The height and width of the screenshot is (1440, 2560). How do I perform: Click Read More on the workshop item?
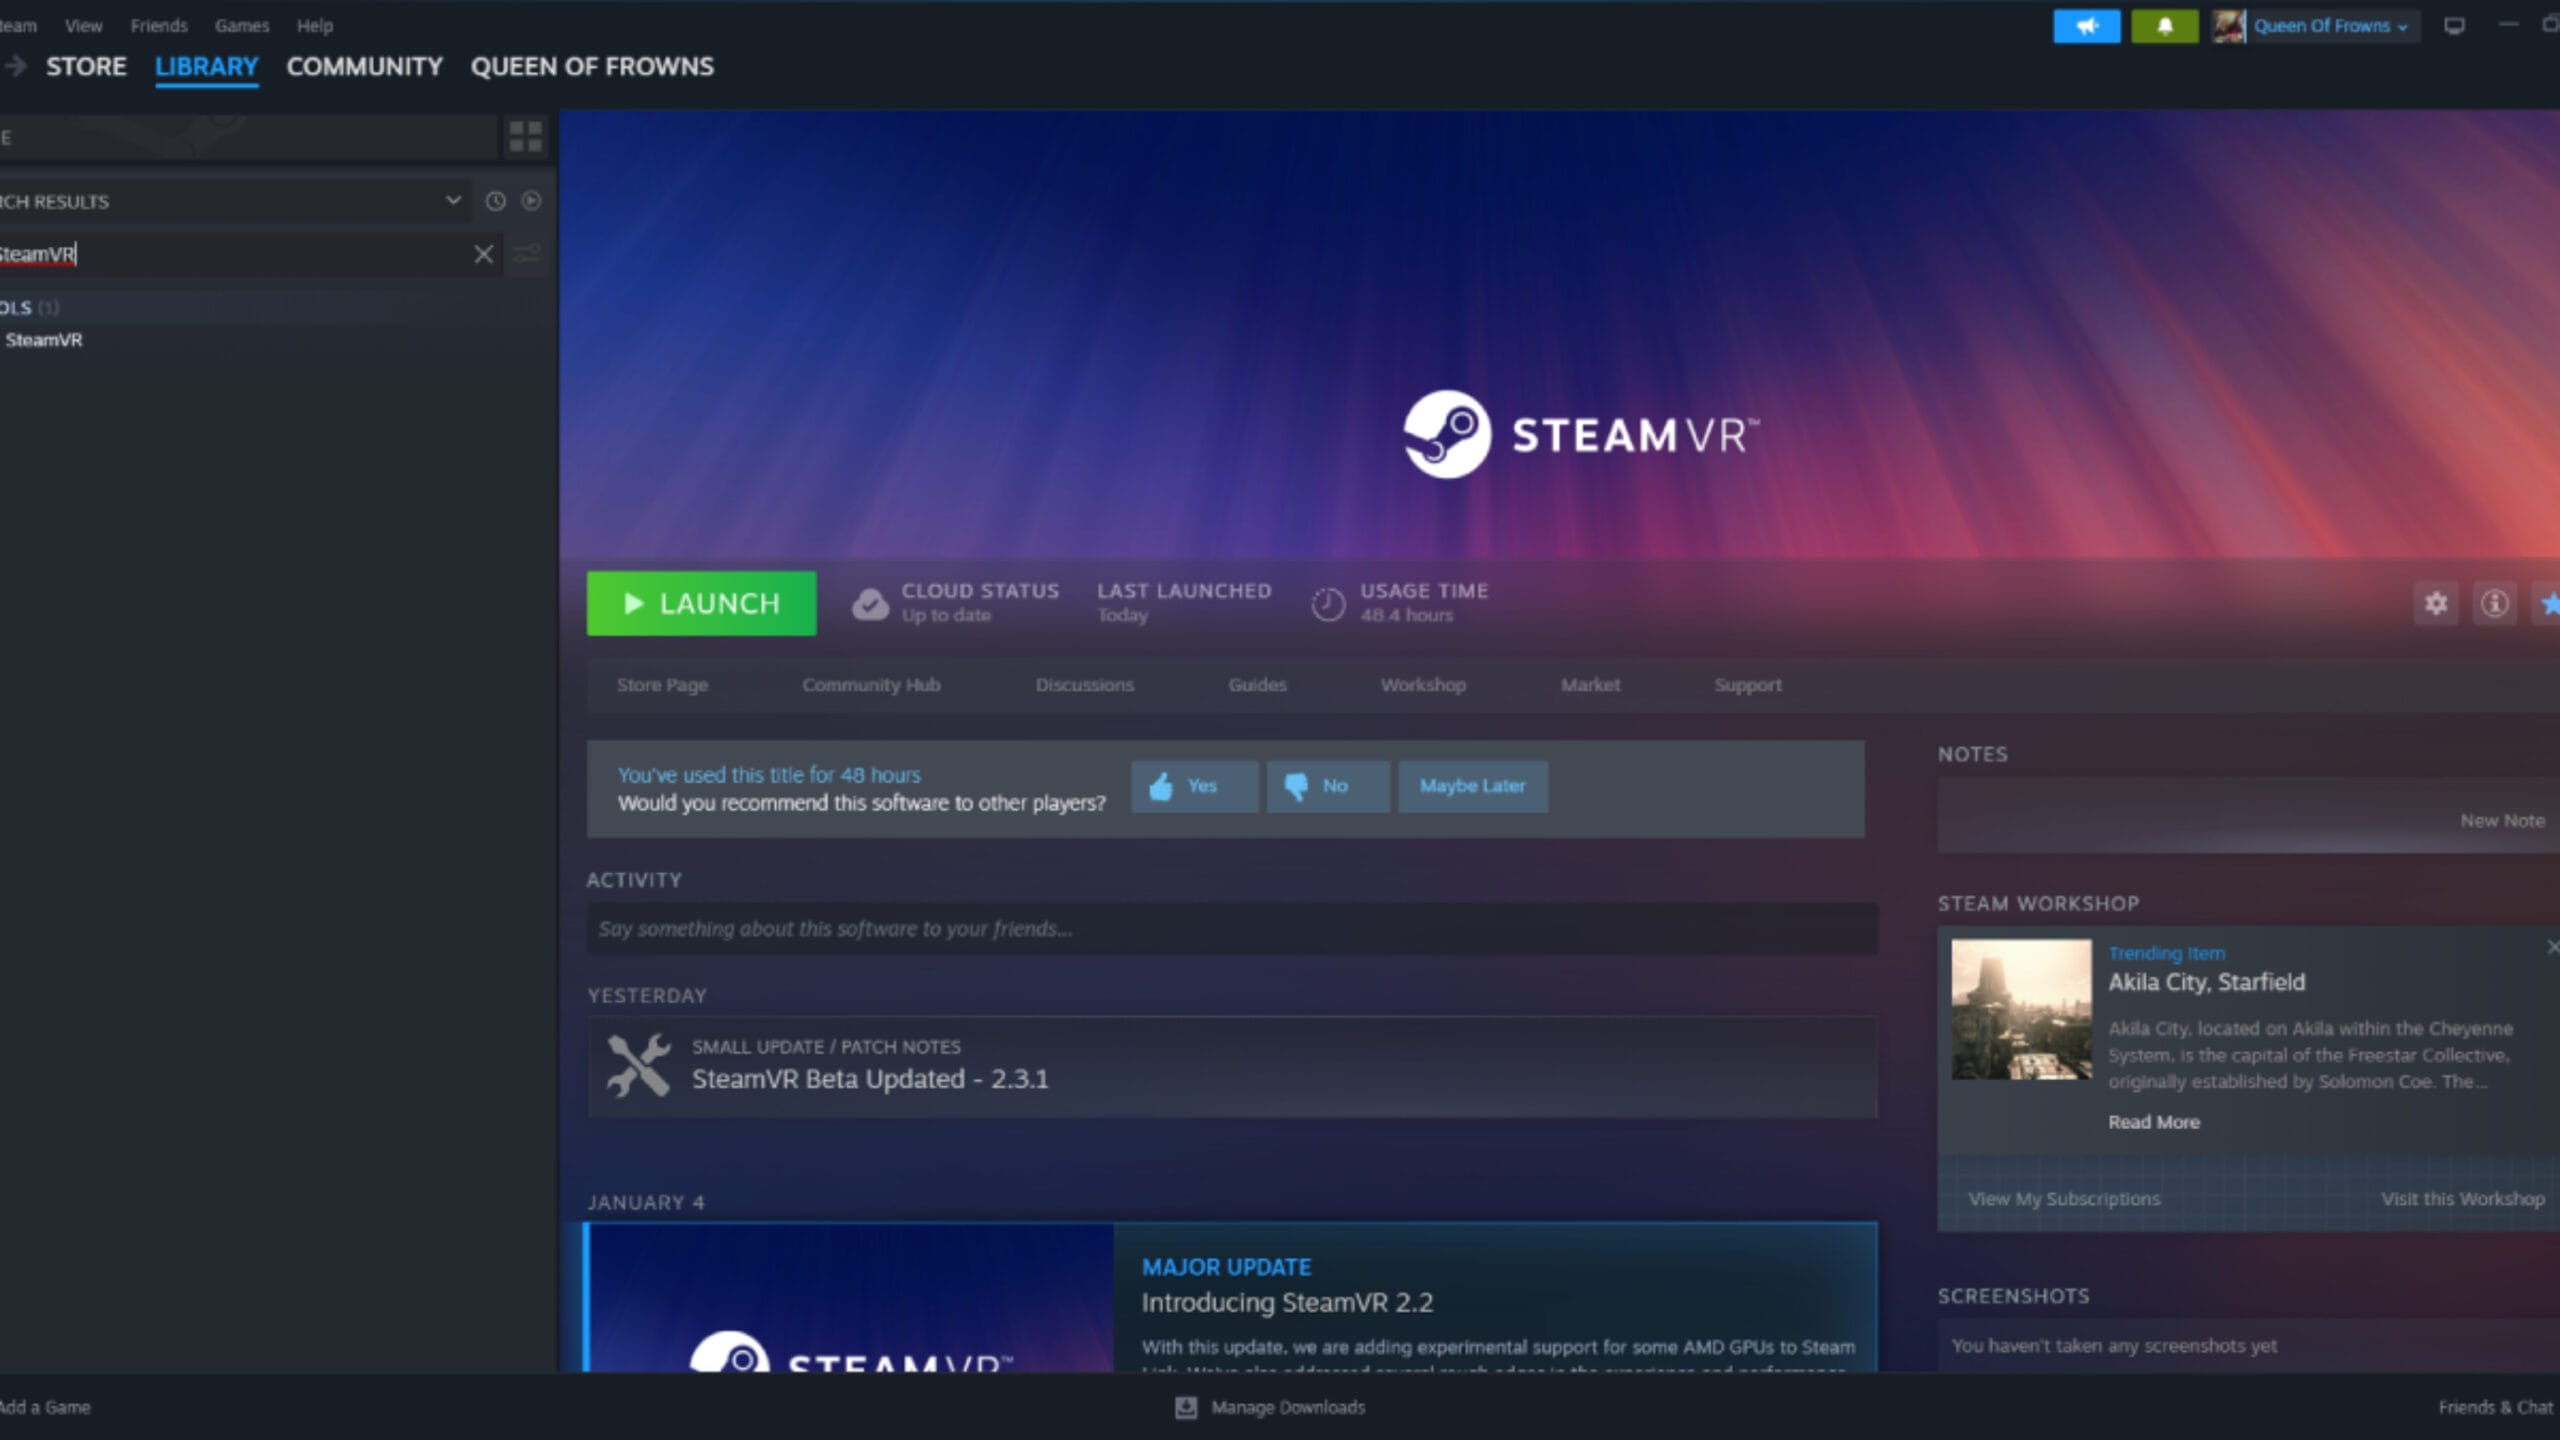point(2154,1122)
